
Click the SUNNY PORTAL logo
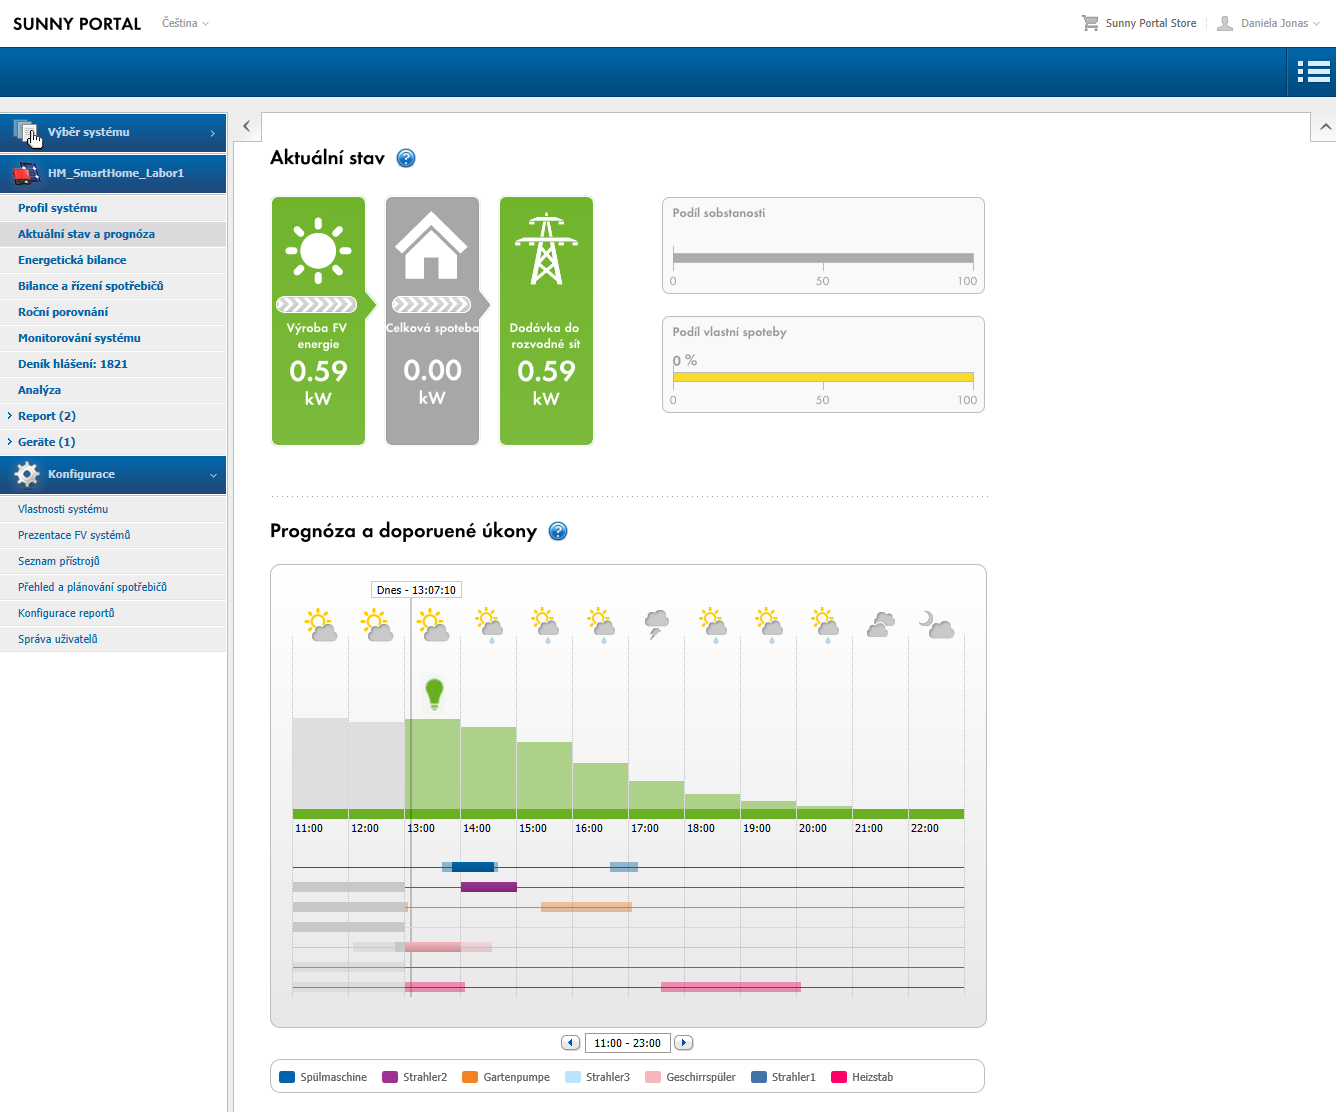tap(77, 24)
